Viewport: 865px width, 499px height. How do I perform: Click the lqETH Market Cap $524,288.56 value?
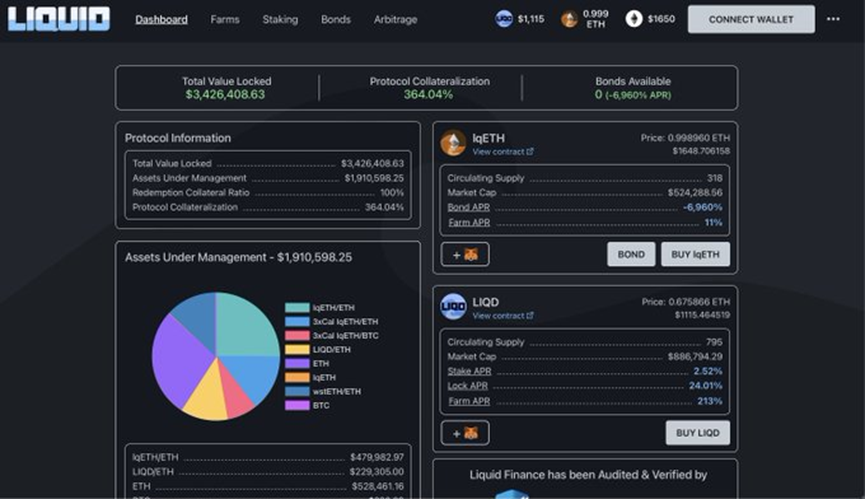pos(695,192)
